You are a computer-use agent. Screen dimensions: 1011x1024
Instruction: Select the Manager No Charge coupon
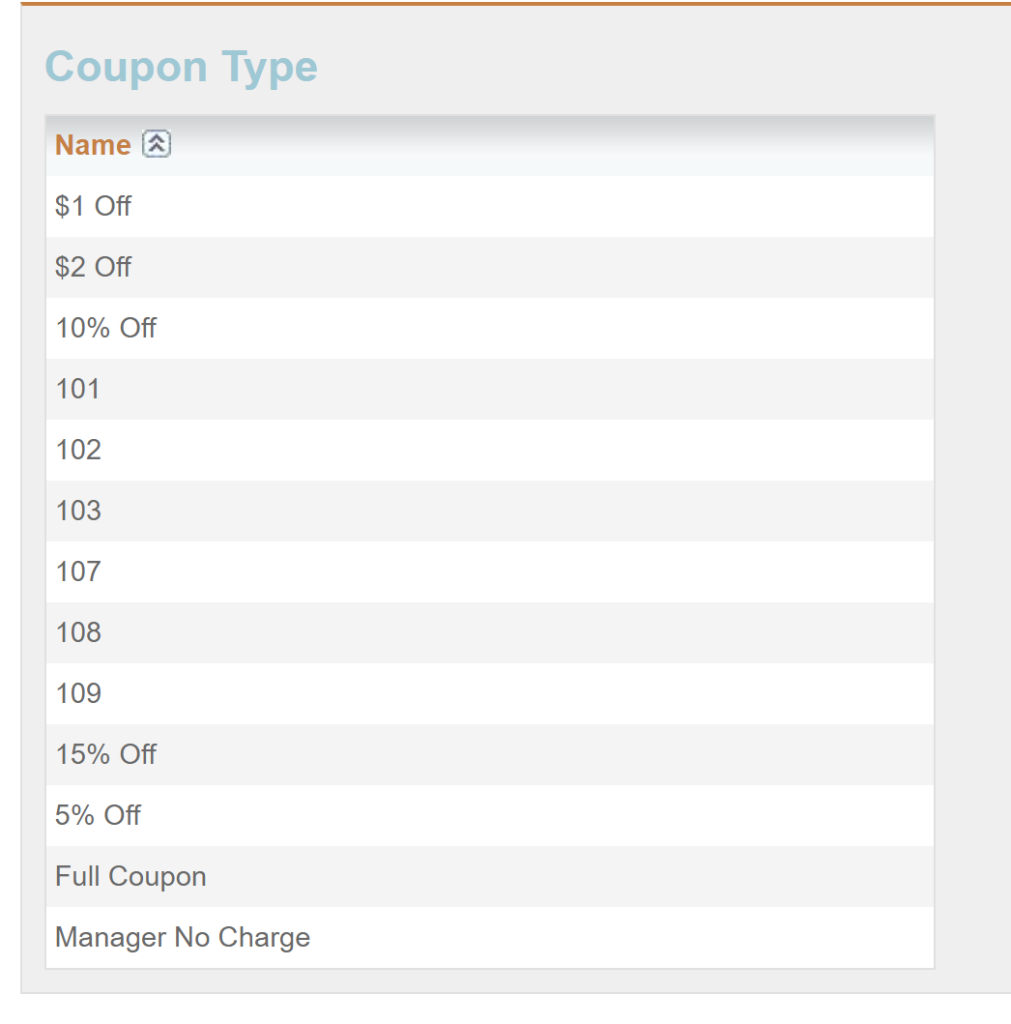pyautogui.click(x=490, y=937)
